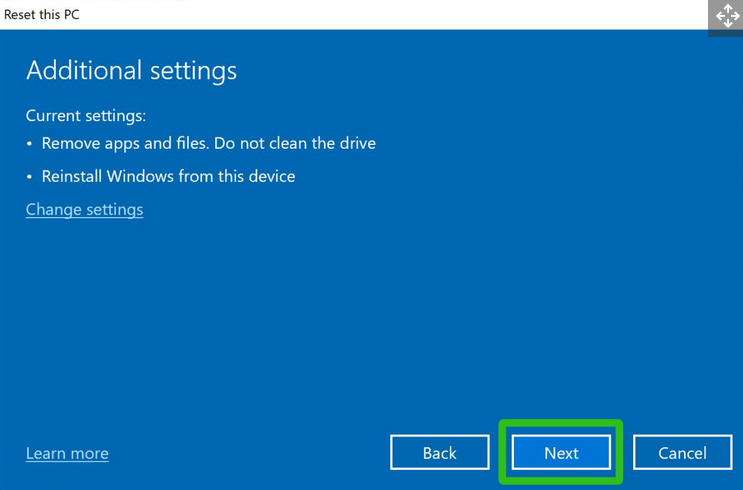Select 'Reinstall Windows from this device' text
Image resolution: width=743 pixels, height=490 pixels.
pyautogui.click(x=168, y=176)
